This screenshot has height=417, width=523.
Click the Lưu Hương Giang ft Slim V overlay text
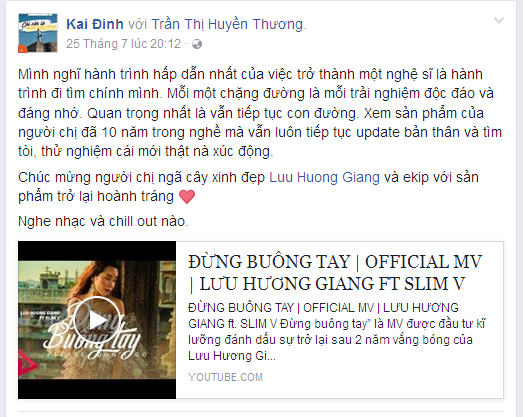pos(41,315)
